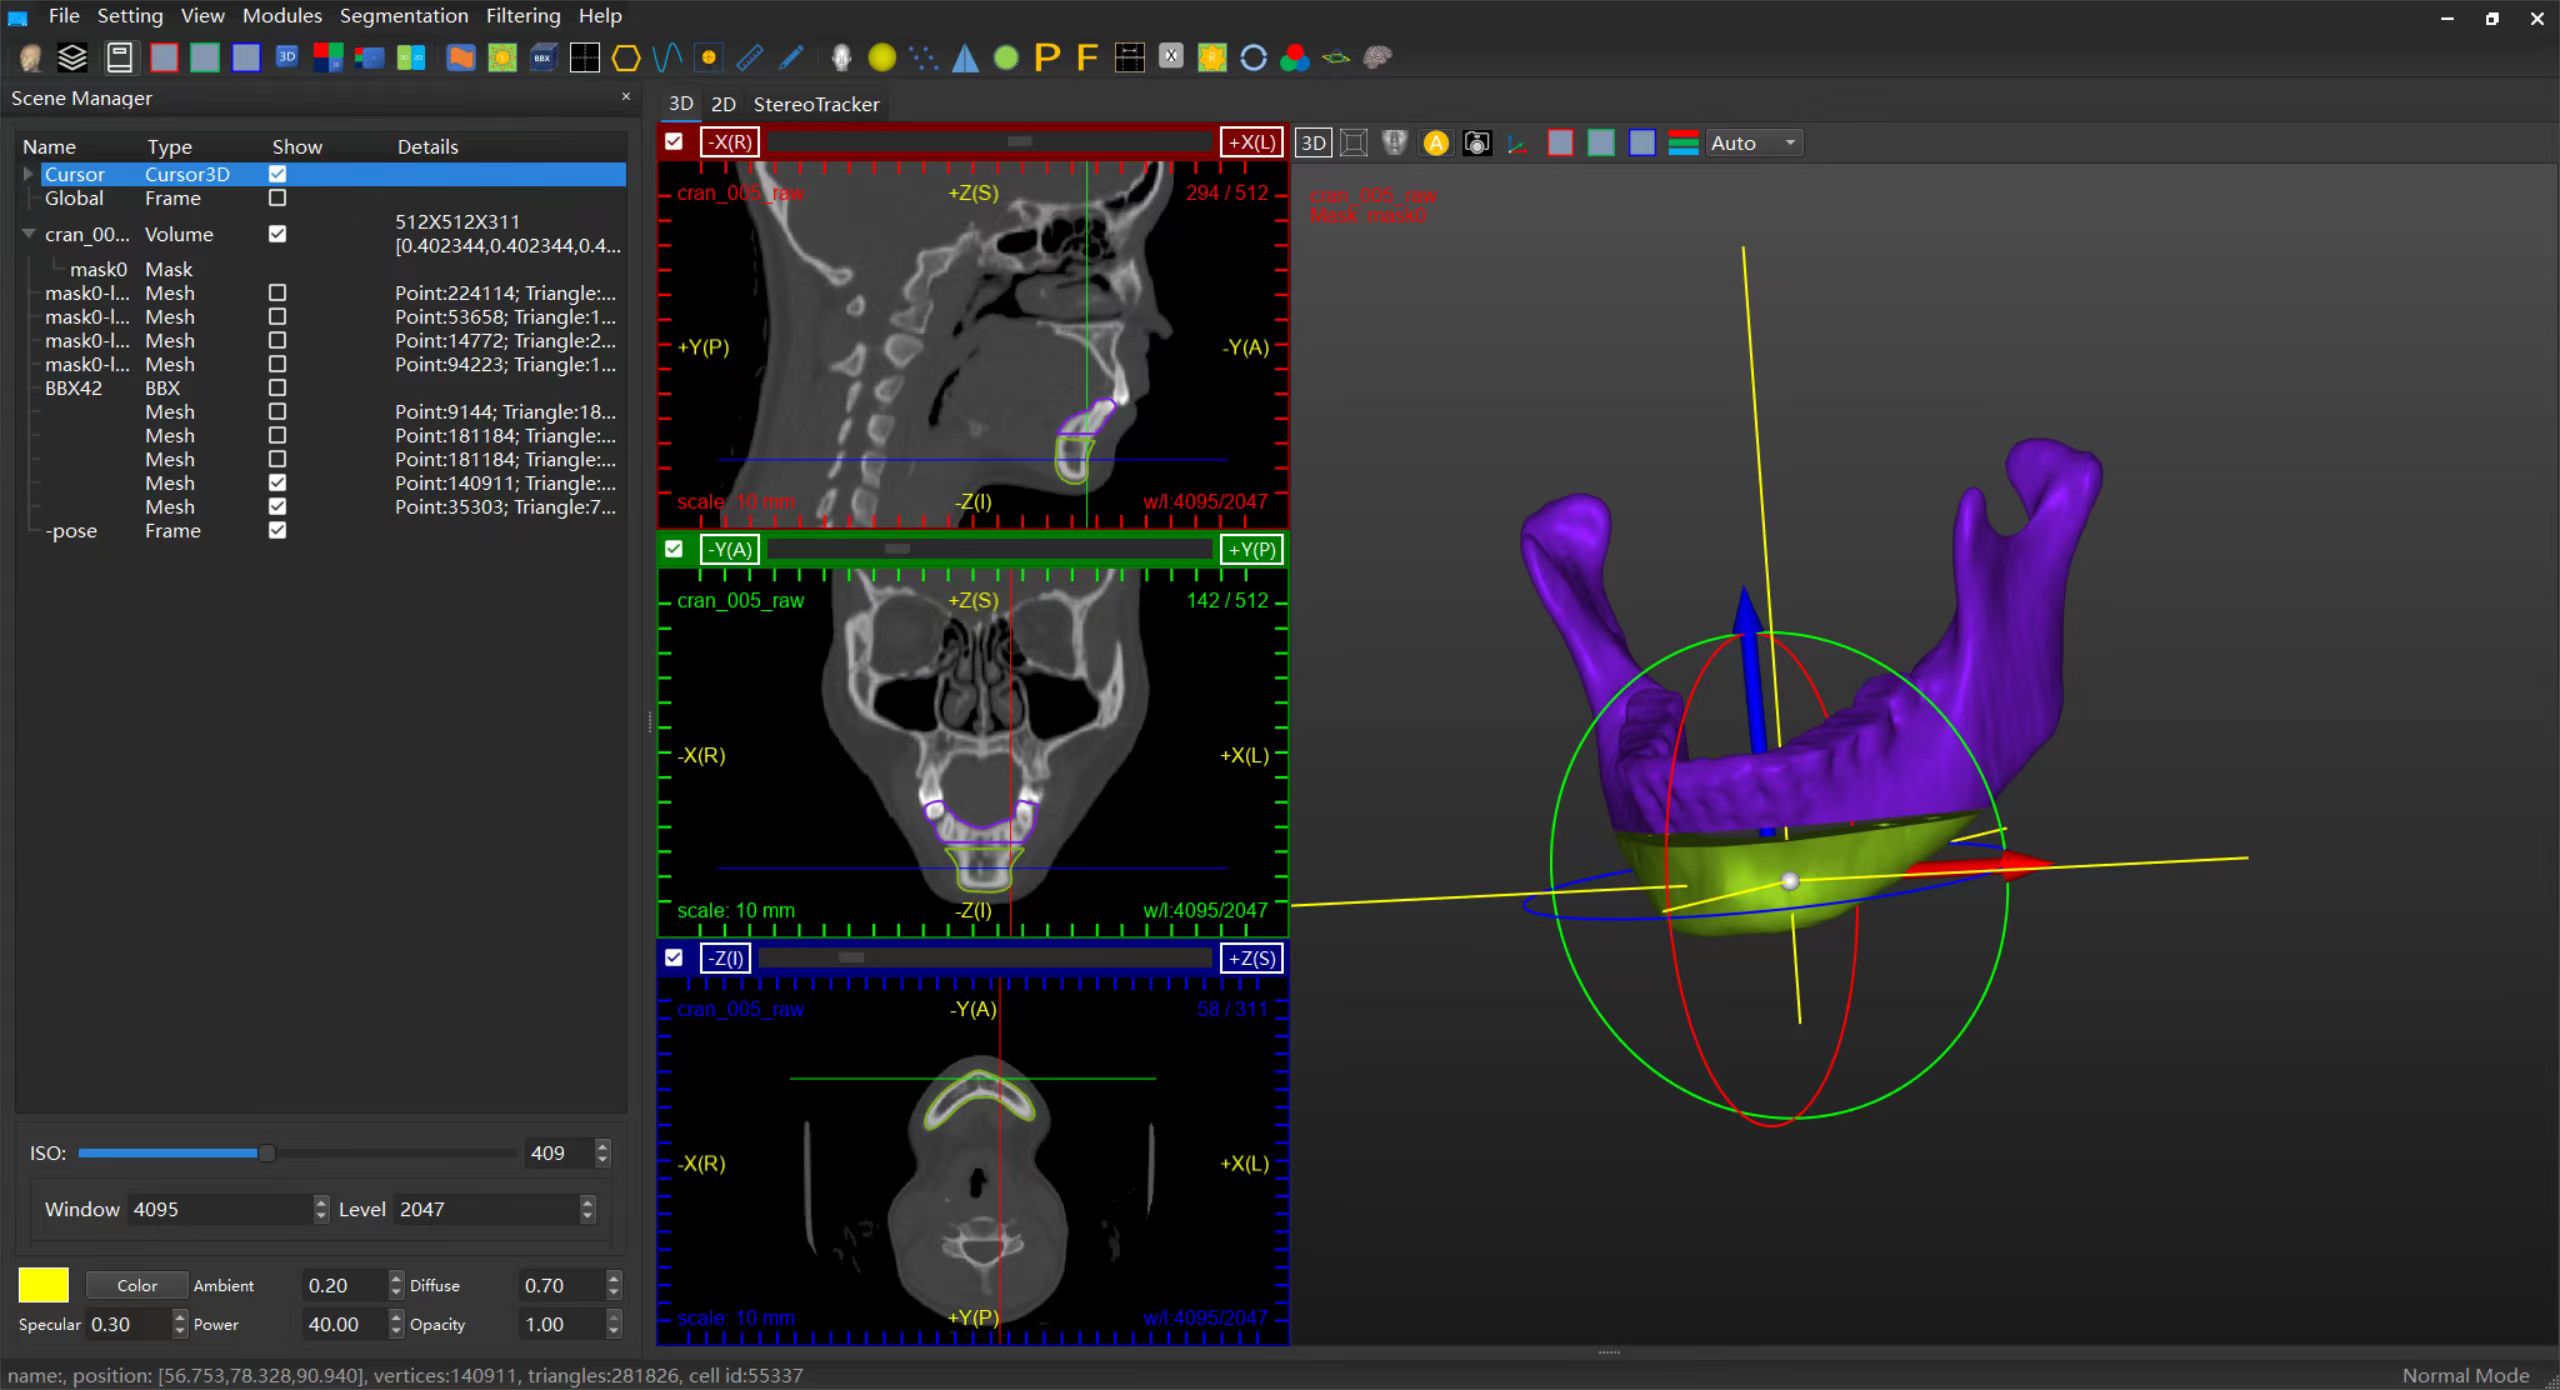Click the +Y(P) button on the coronal view
2560x1390 pixels.
pos(1252,550)
